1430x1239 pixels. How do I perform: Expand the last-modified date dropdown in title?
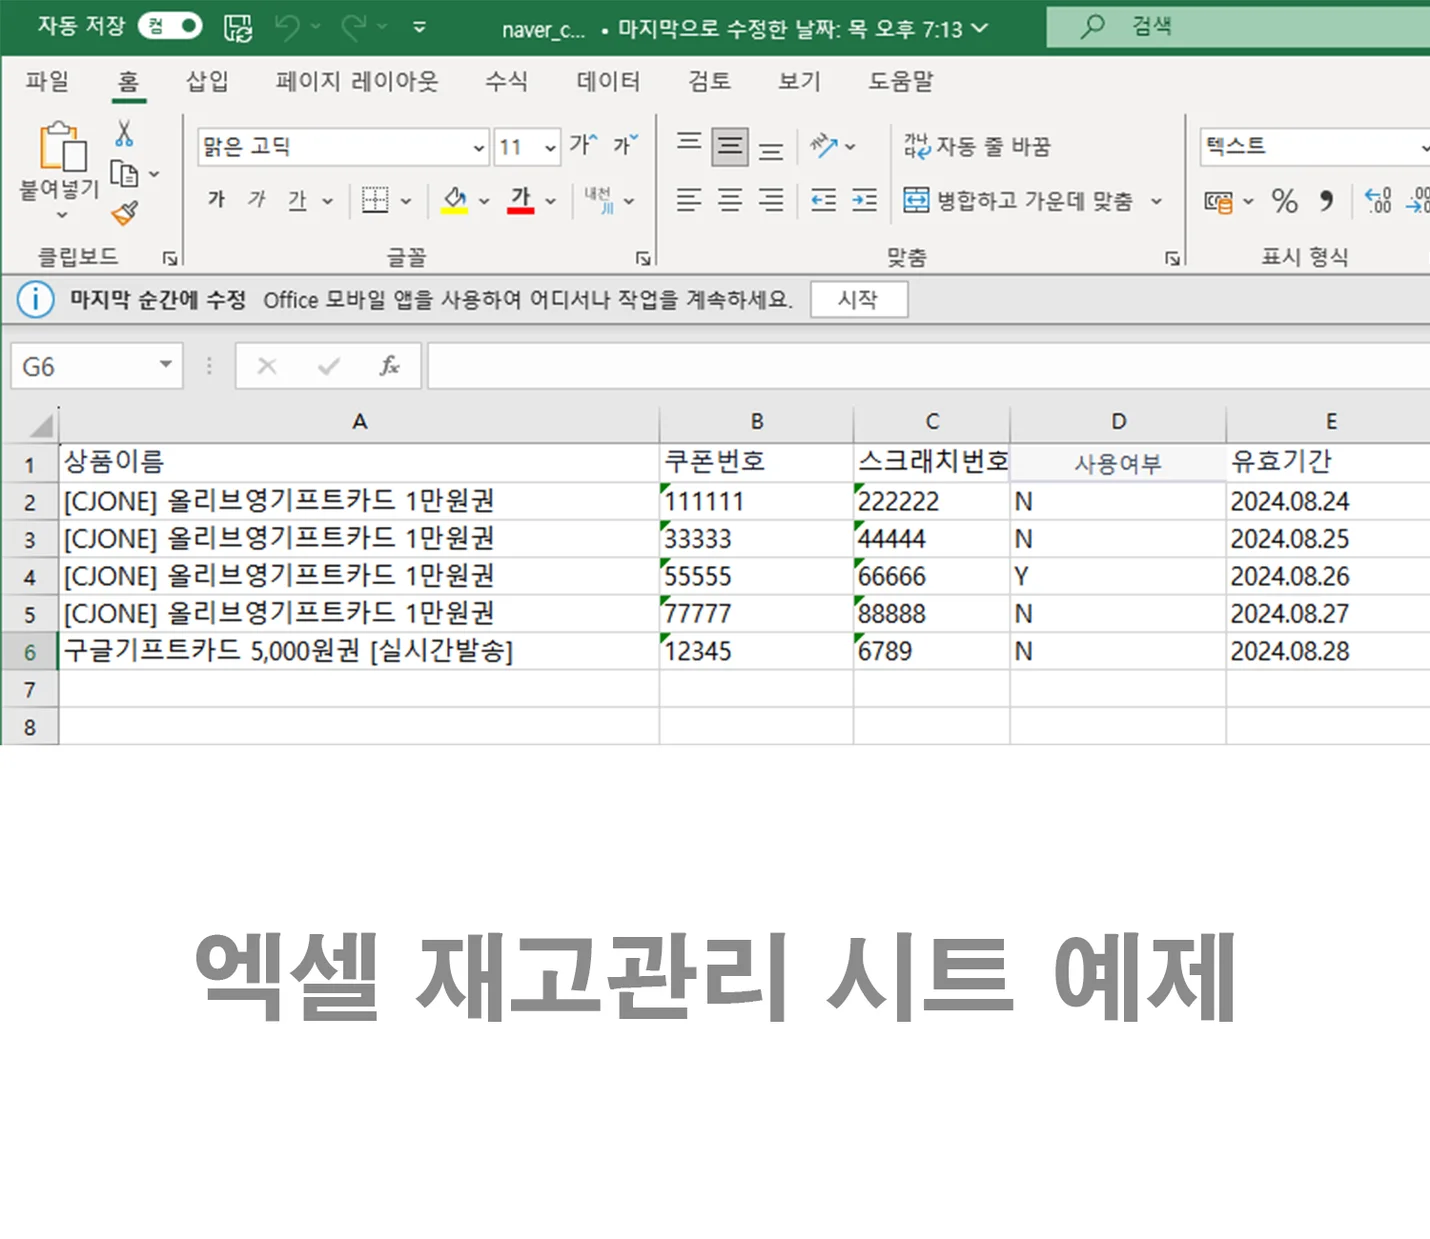click(x=980, y=29)
